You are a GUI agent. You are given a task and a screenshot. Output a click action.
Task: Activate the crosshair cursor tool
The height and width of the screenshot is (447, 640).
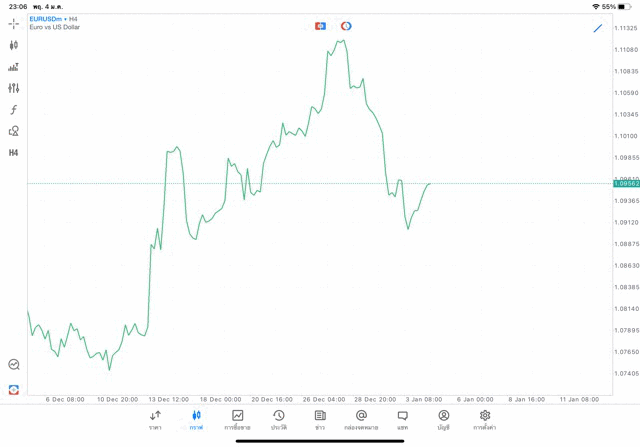tap(14, 23)
